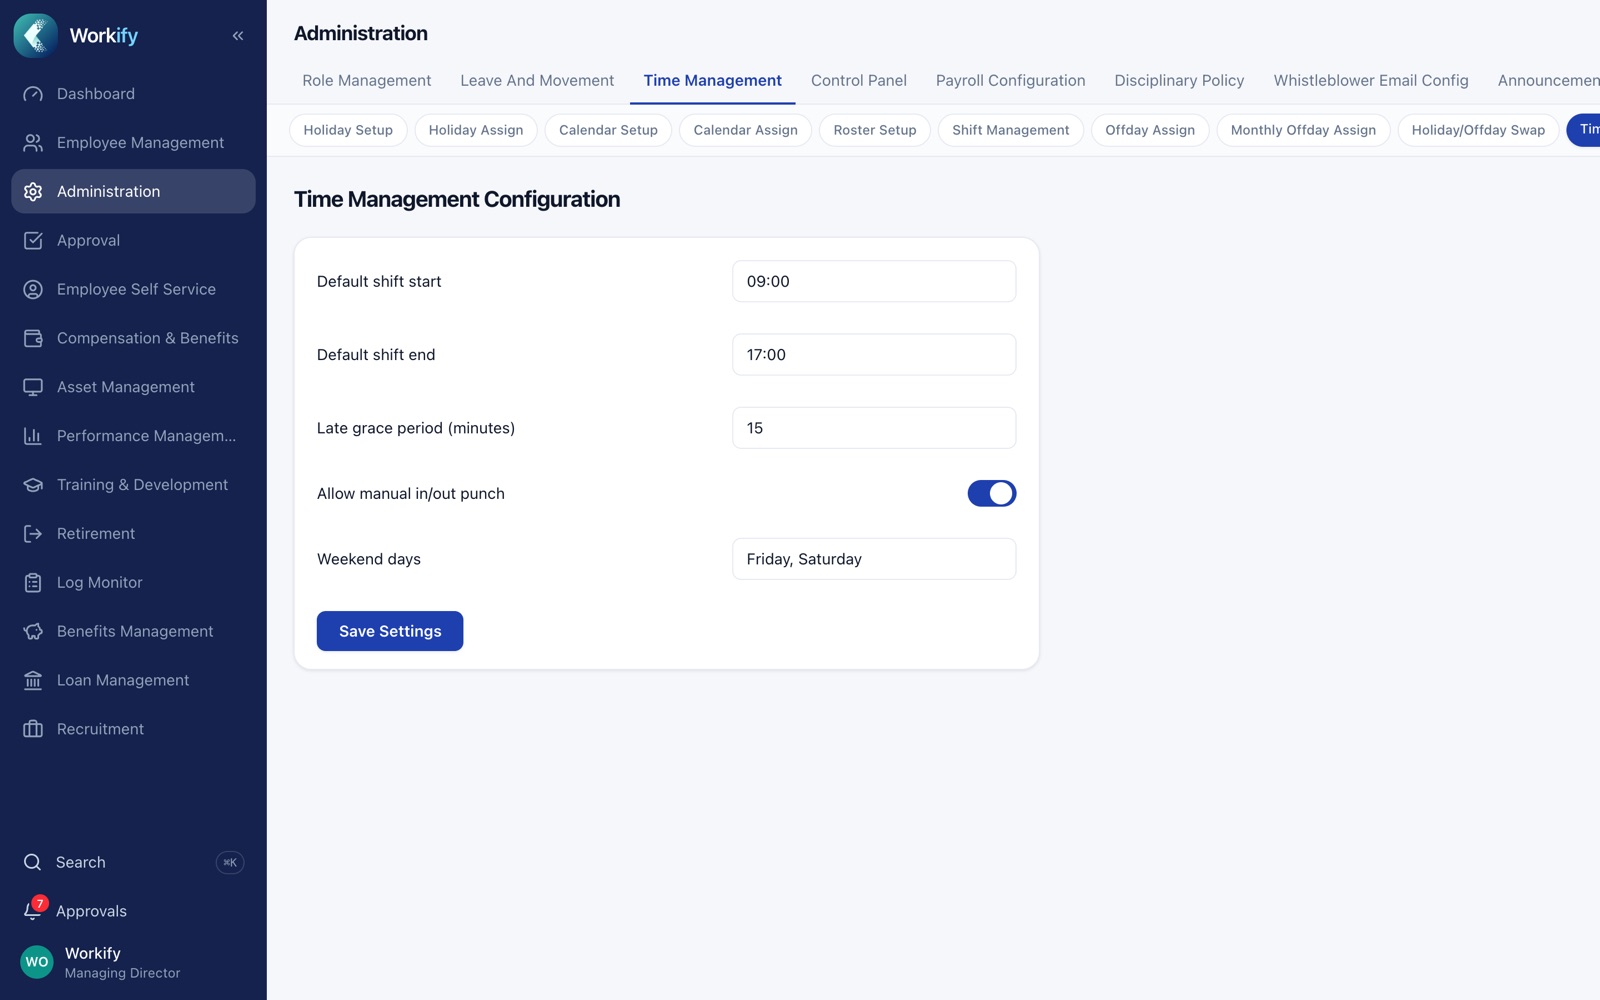Screen dimensions: 1600x1000
Task: Click the Late grace period field
Action: (x=874, y=428)
